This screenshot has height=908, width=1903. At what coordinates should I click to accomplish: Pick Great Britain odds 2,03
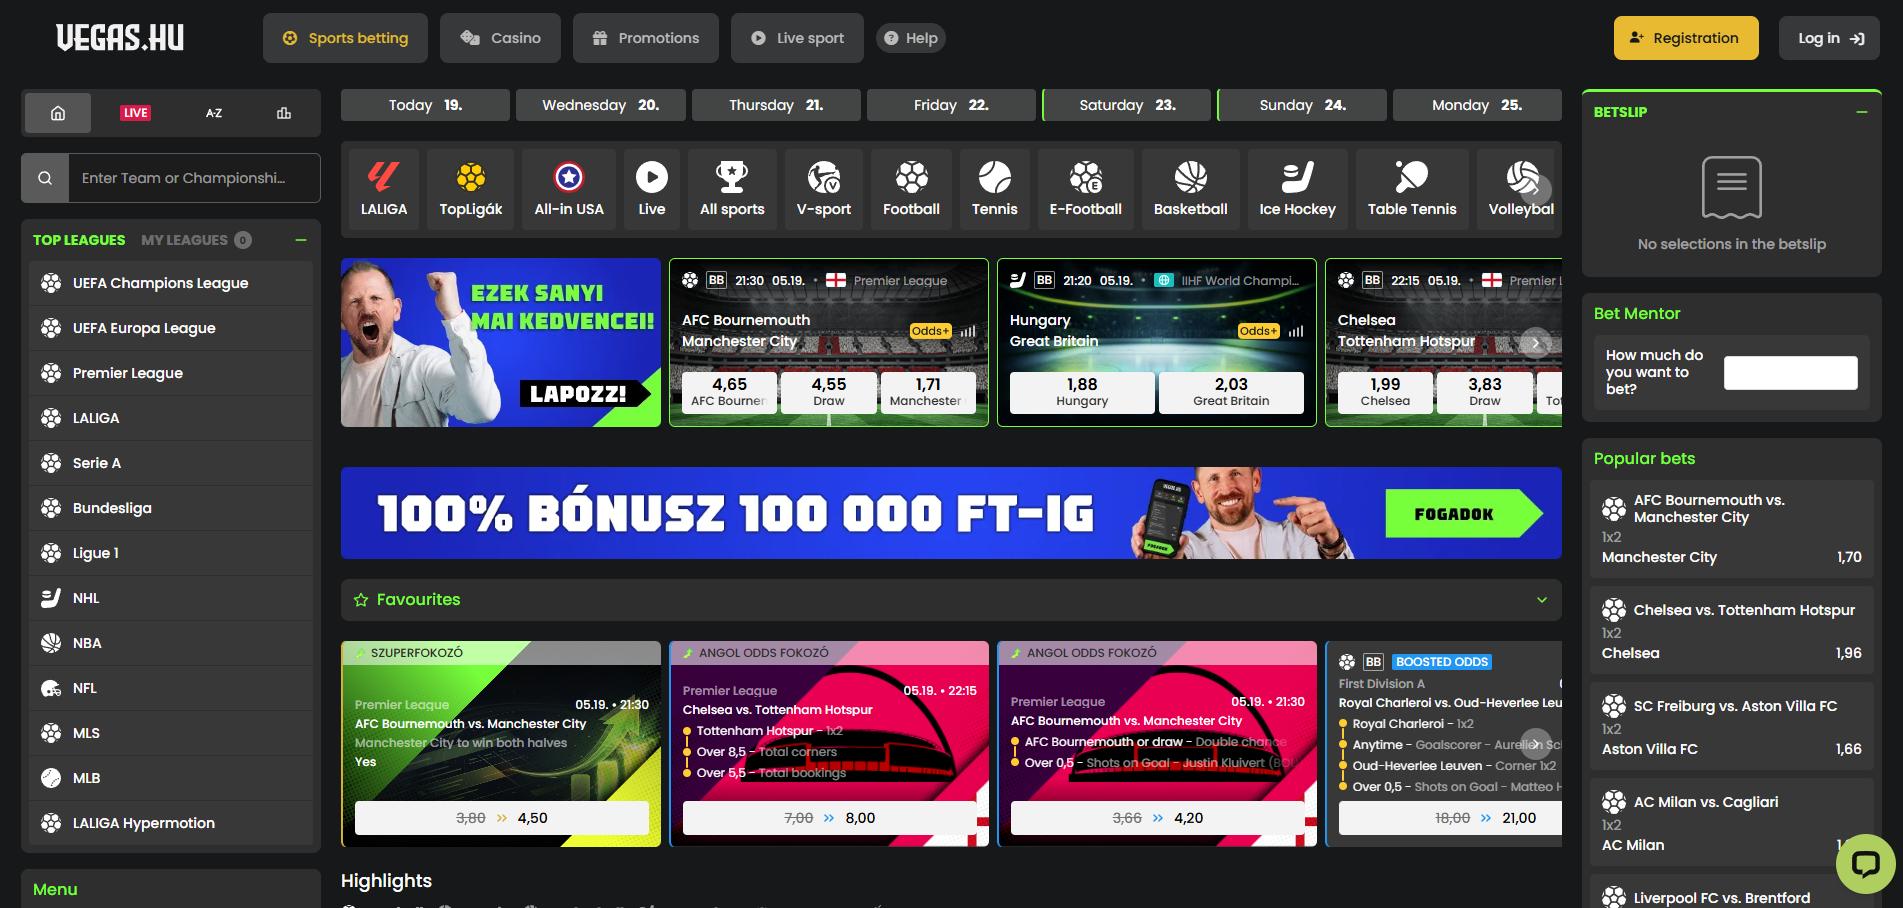tap(1231, 392)
